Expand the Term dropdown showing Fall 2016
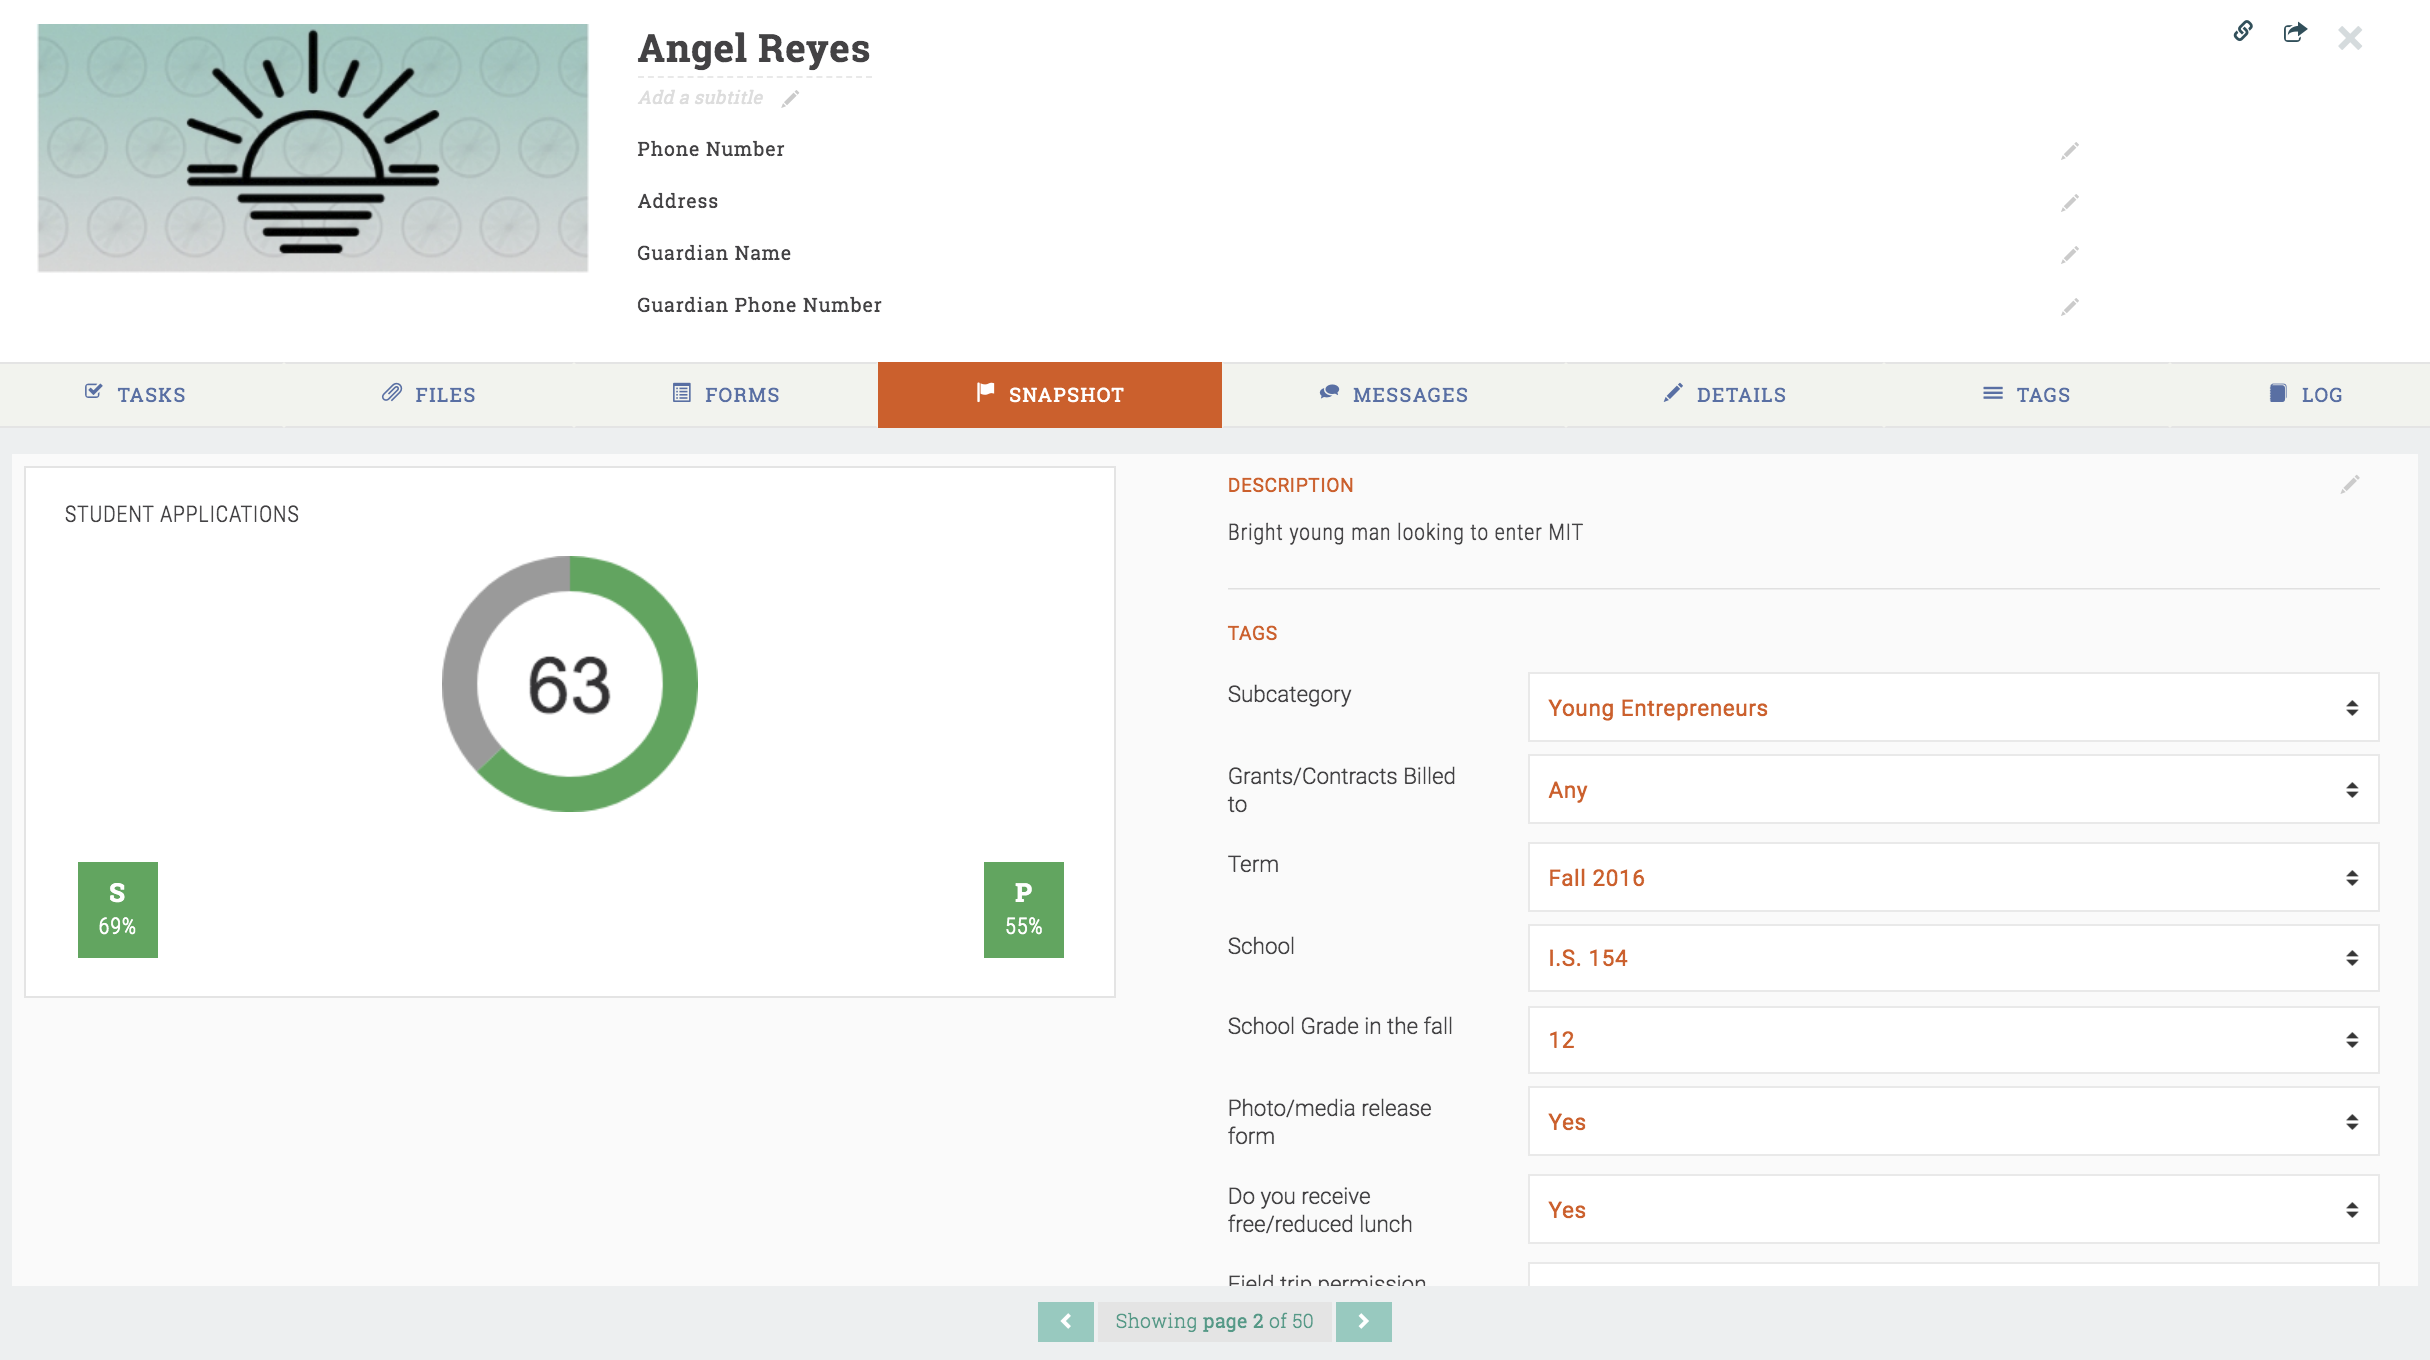The image size is (2430, 1360). coord(1952,877)
